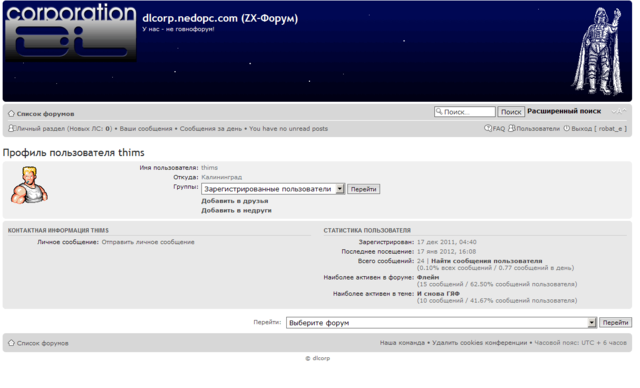Image resolution: width=640 pixels, height=388 pixels.
Task: Expand the Выберите форум dropdown
Action: tap(441, 323)
